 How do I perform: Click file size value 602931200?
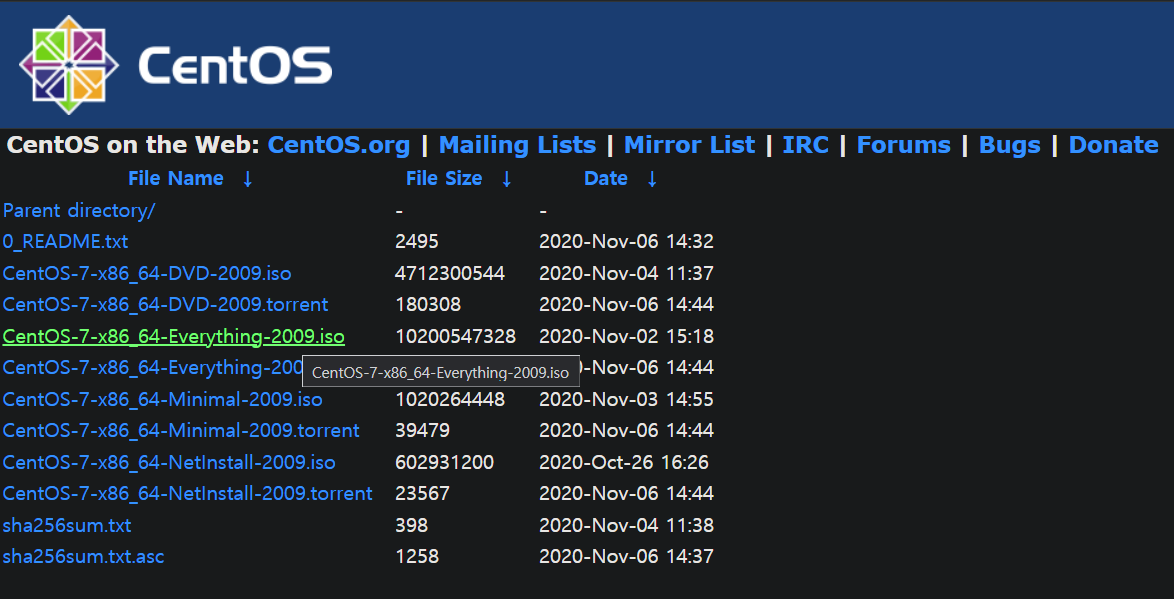click(x=444, y=463)
